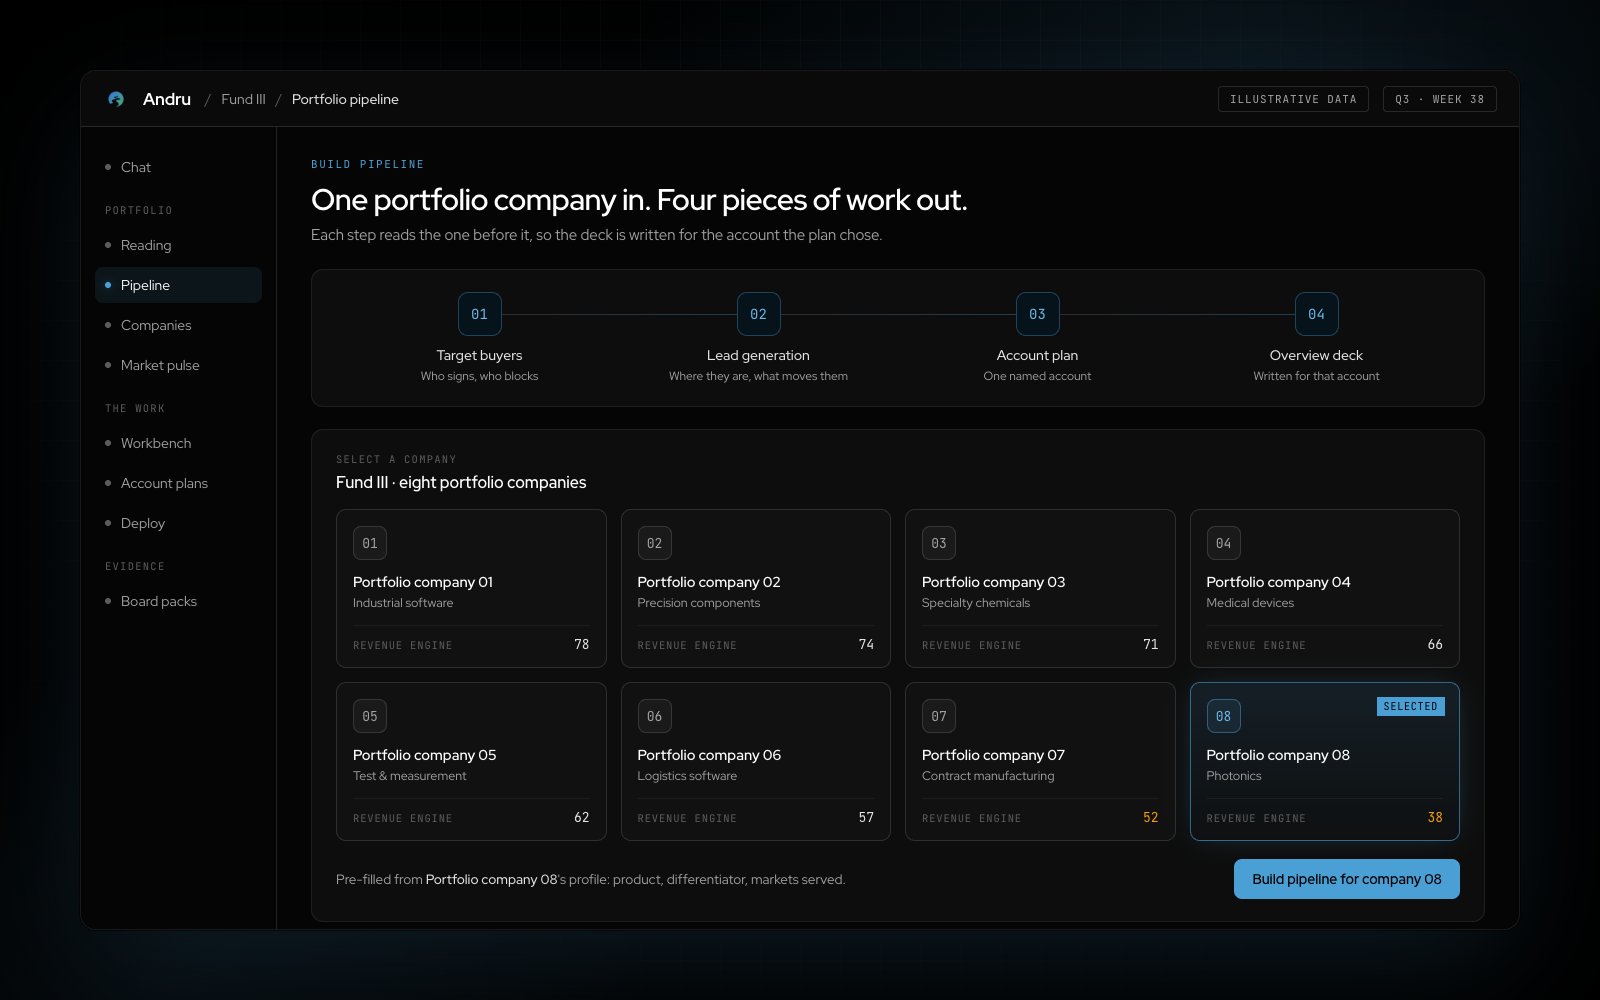Image resolution: width=1600 pixels, height=1000 pixels.
Task: Click the Portfolio pipeline breadcrumb
Action: click(345, 99)
